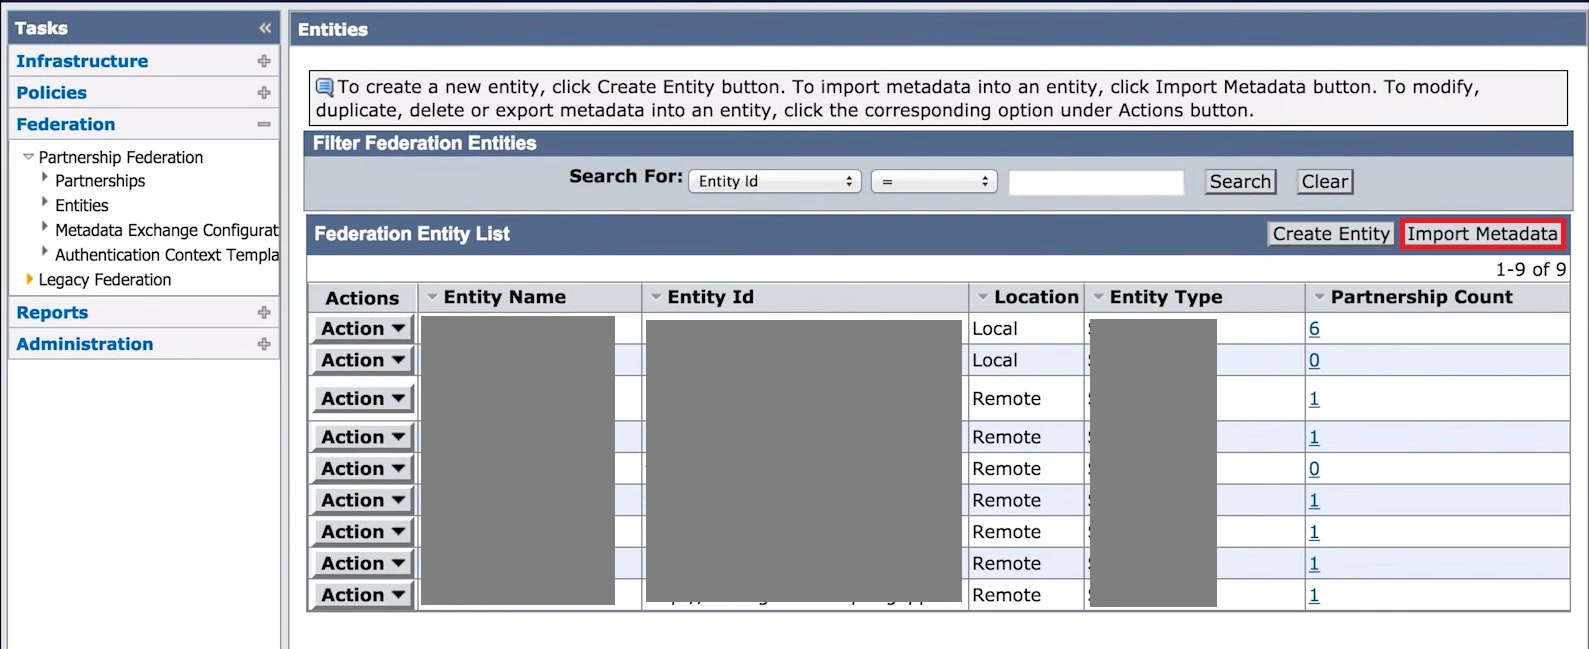This screenshot has width=1589, height=649.
Task: Open Action dropdown for last Remote row
Action: pos(363,595)
